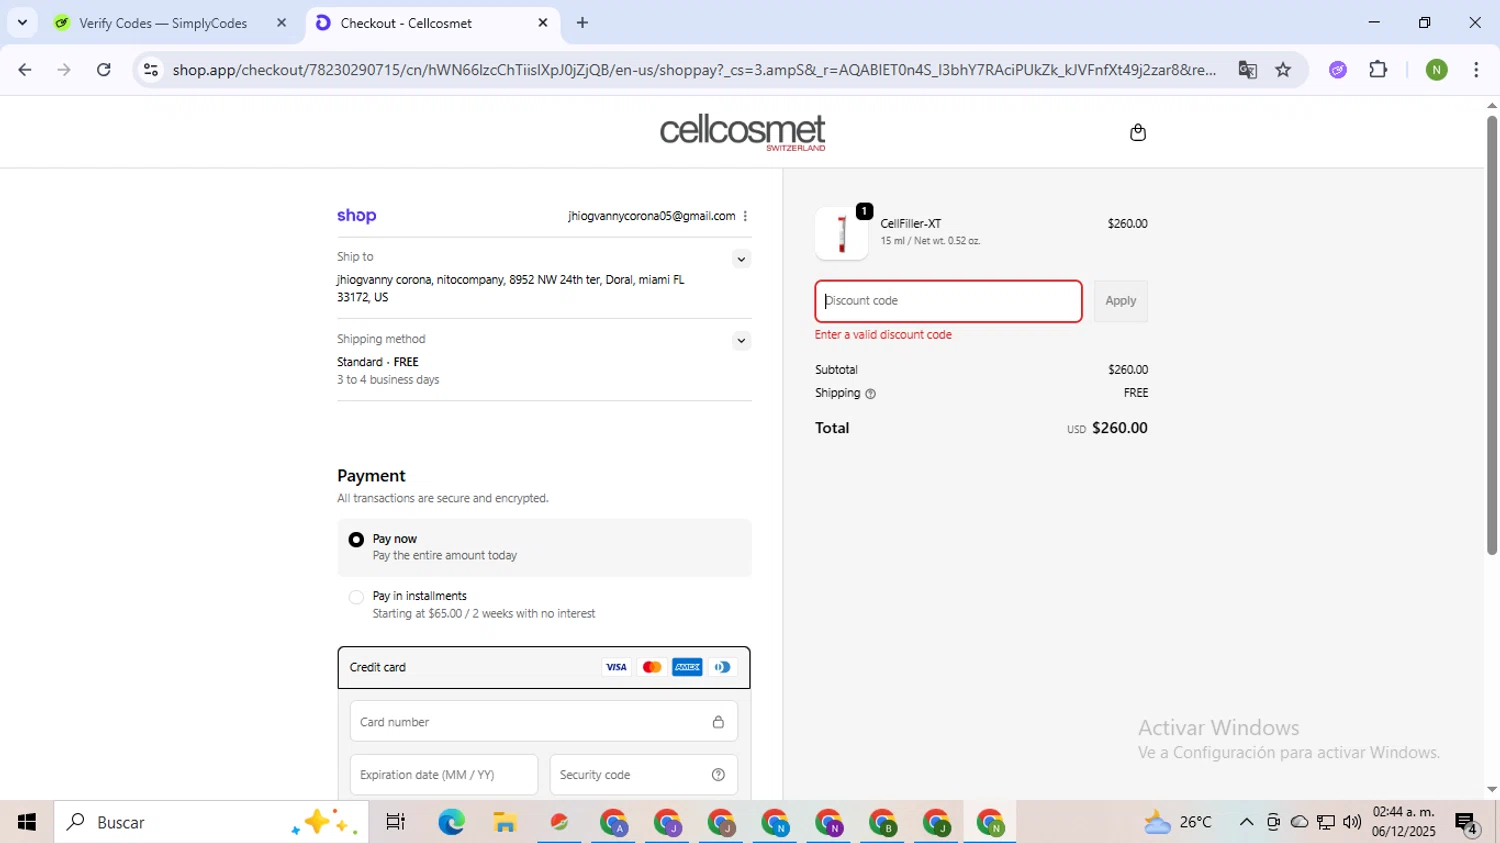The height and width of the screenshot is (843, 1500).
Task: Click the Shipping info icon
Action: tap(870, 394)
